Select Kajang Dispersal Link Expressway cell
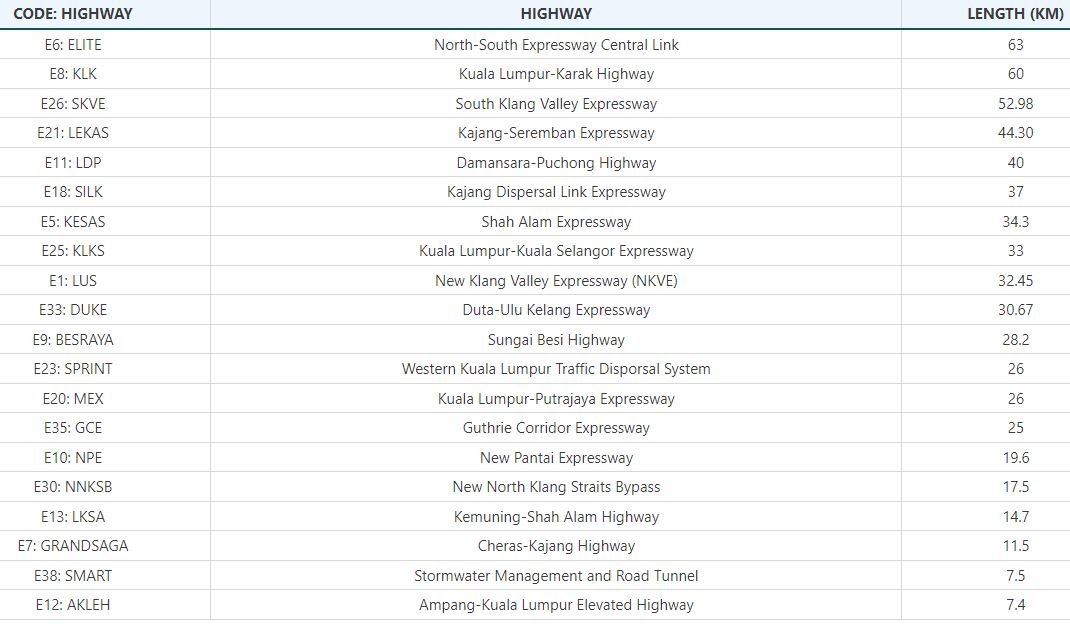The image size is (1070, 632). [556, 192]
